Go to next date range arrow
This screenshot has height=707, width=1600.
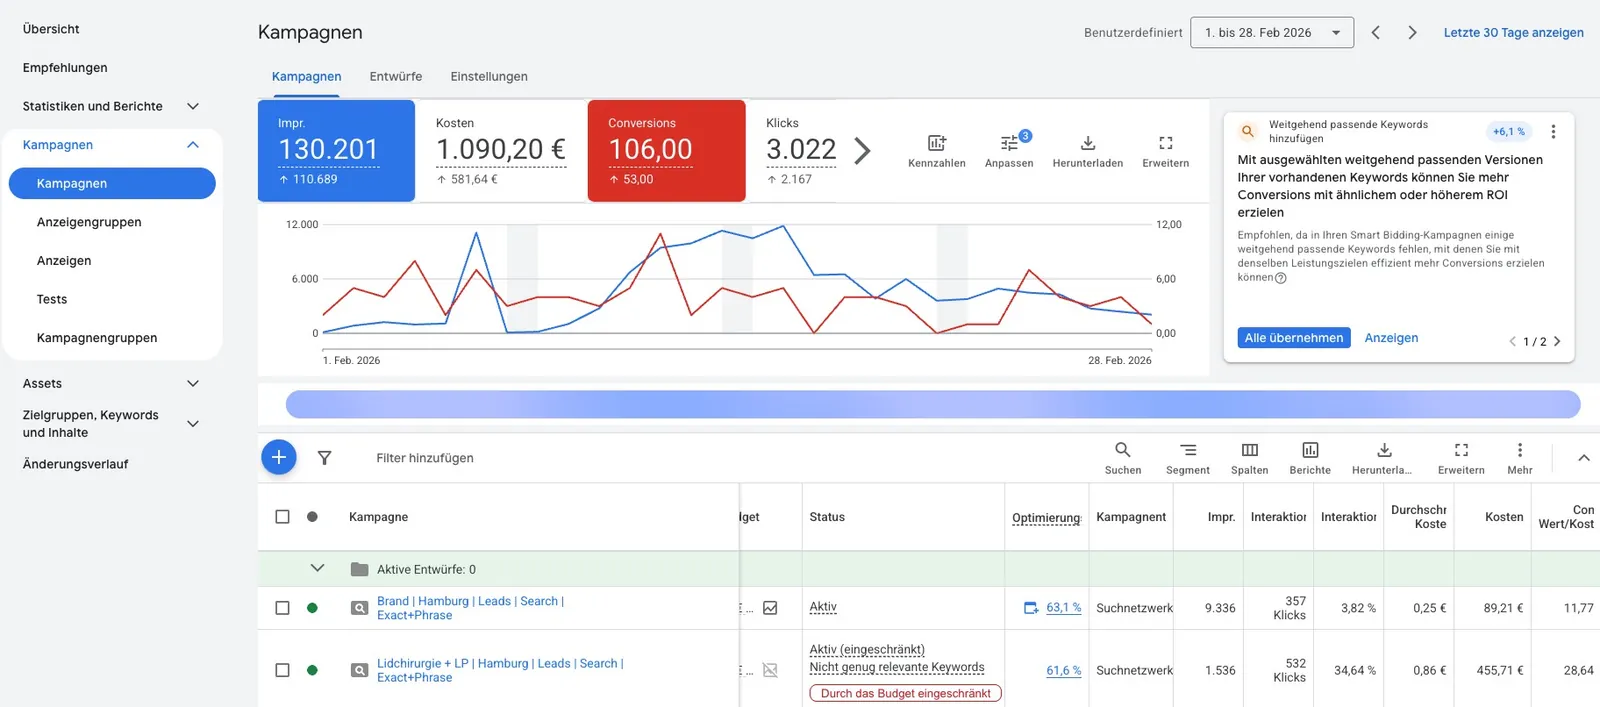(1412, 33)
